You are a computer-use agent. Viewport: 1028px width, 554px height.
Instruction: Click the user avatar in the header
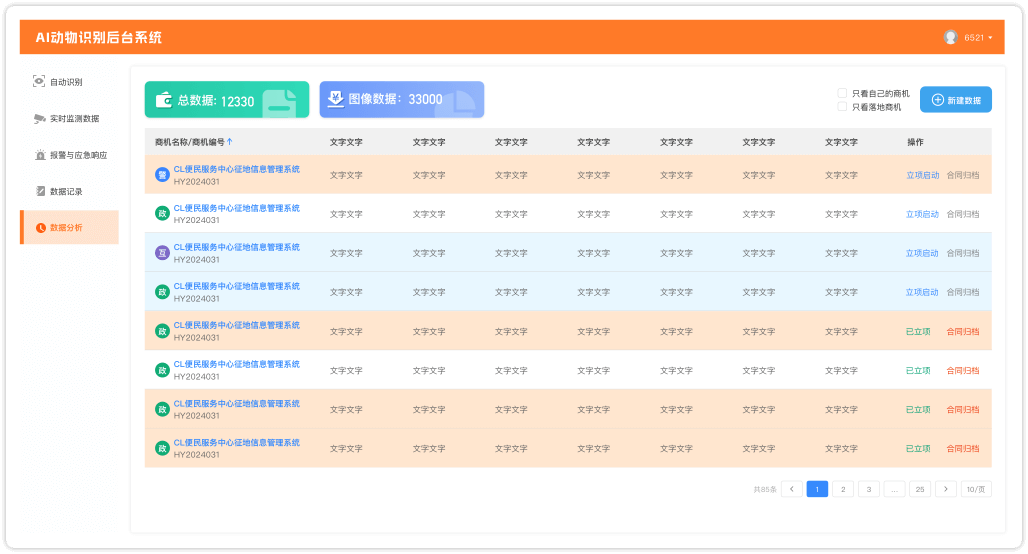click(x=950, y=37)
